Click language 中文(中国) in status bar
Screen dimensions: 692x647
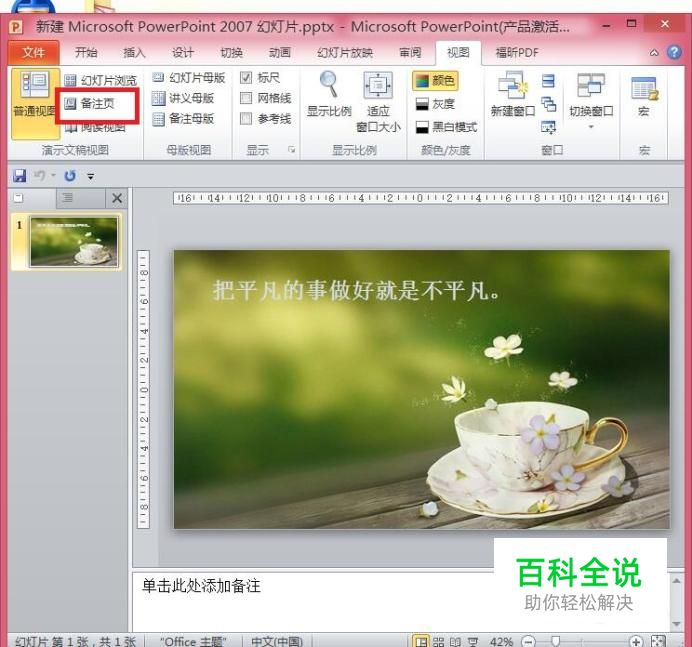(277, 641)
